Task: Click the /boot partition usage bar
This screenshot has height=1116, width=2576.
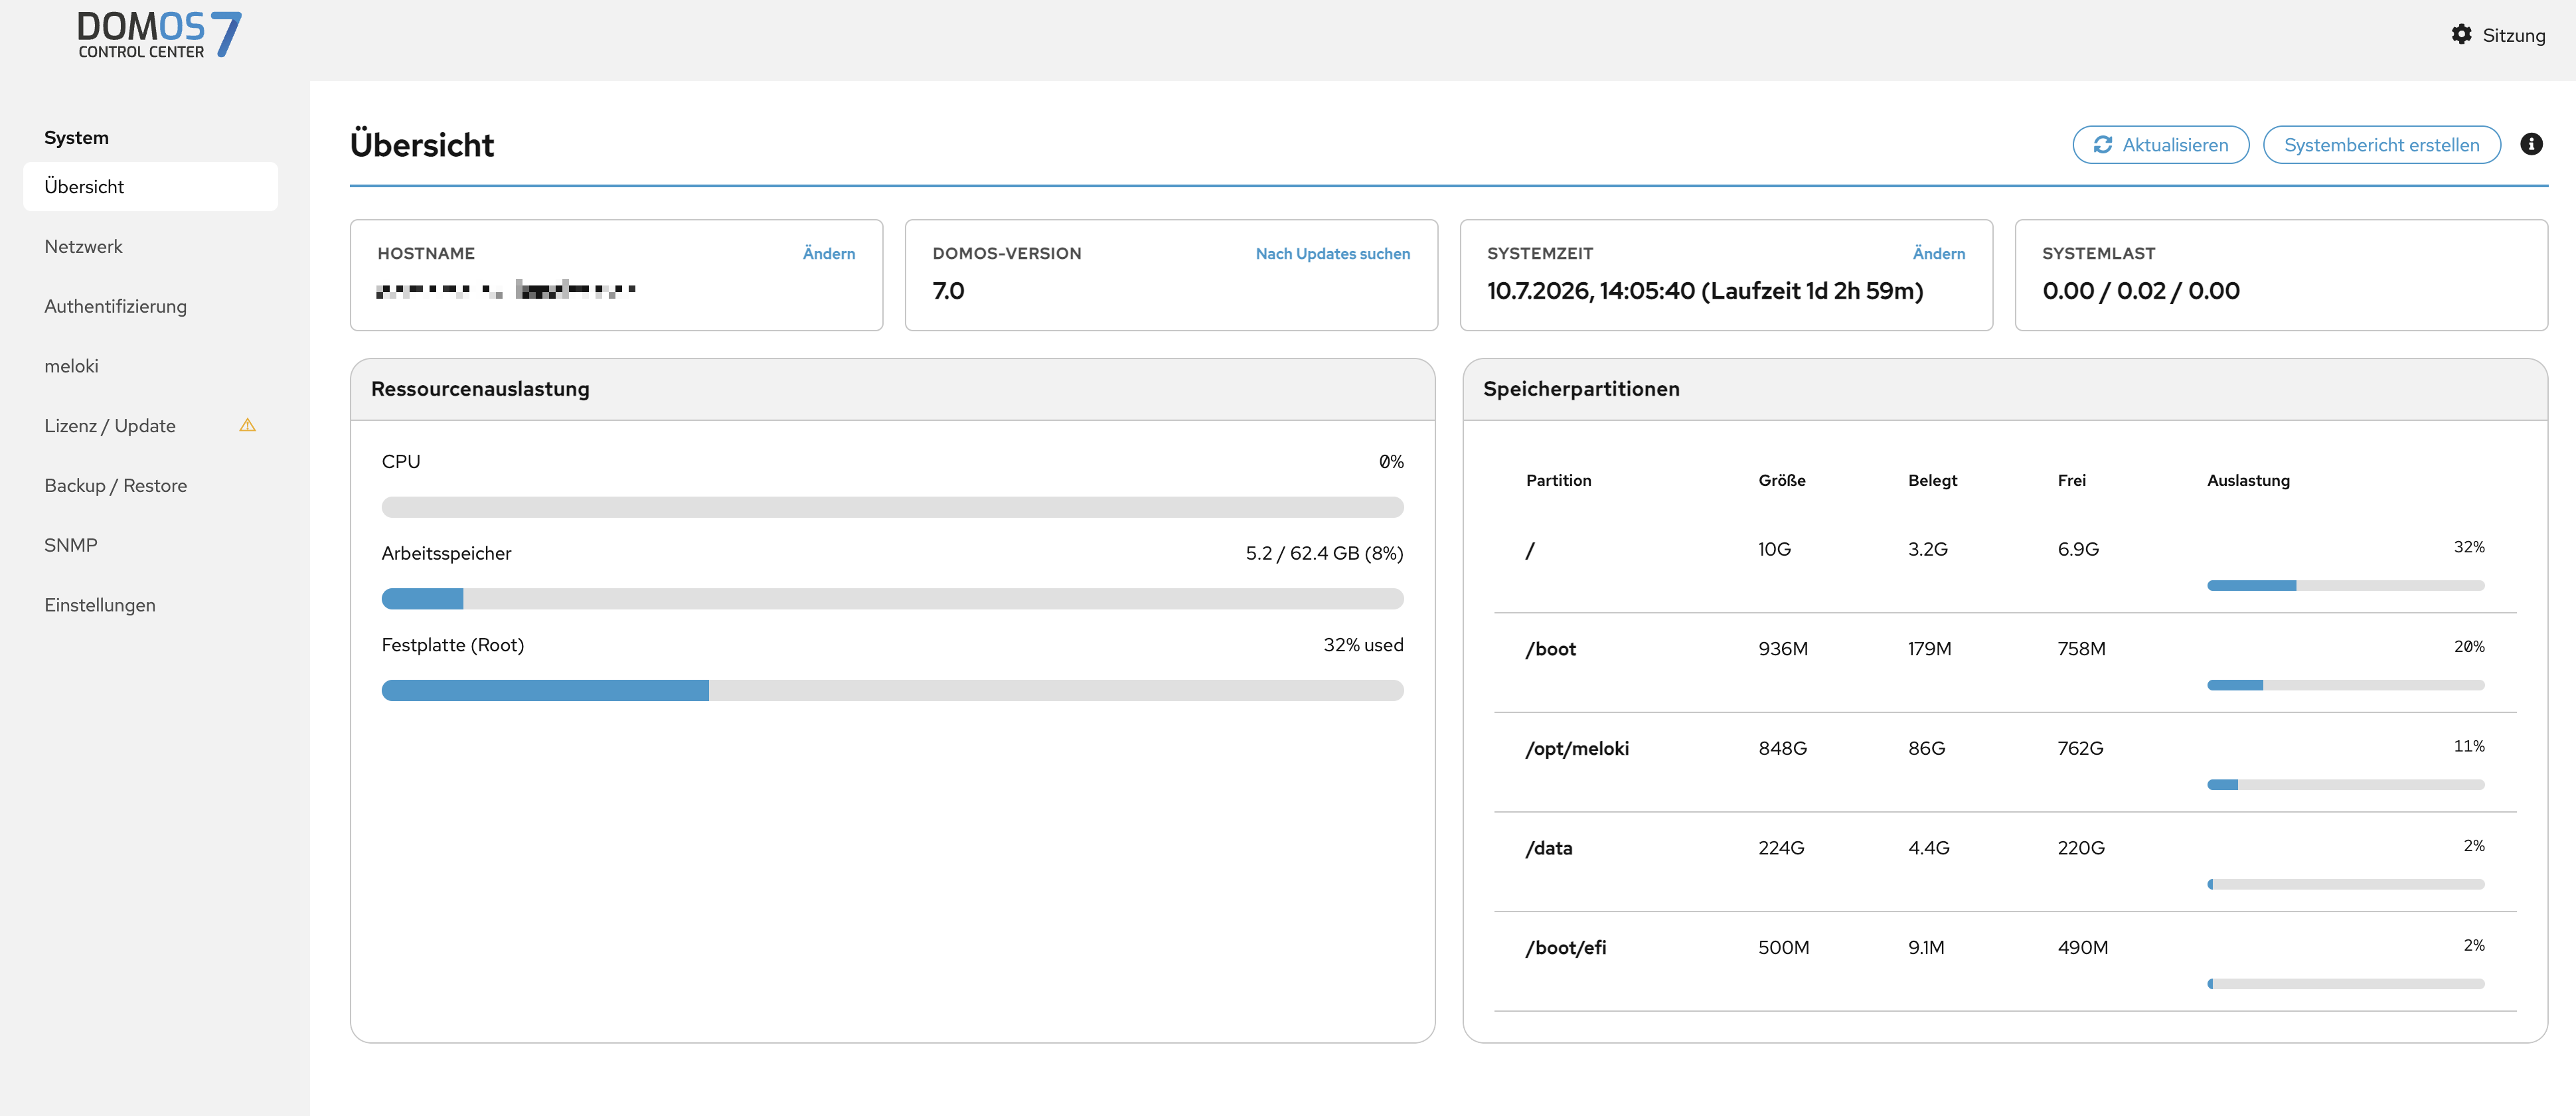Action: pyautogui.click(x=2345, y=685)
